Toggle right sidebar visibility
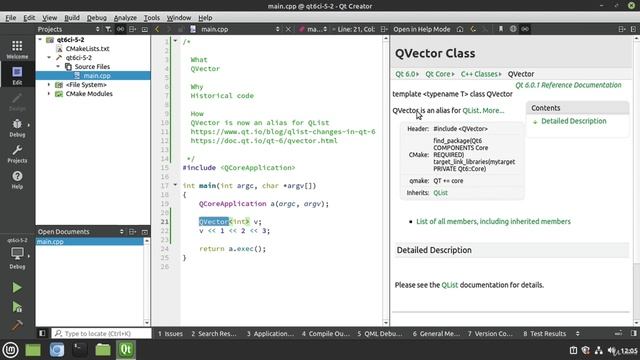This screenshot has width=640, height=360. pyautogui.click(x=633, y=333)
